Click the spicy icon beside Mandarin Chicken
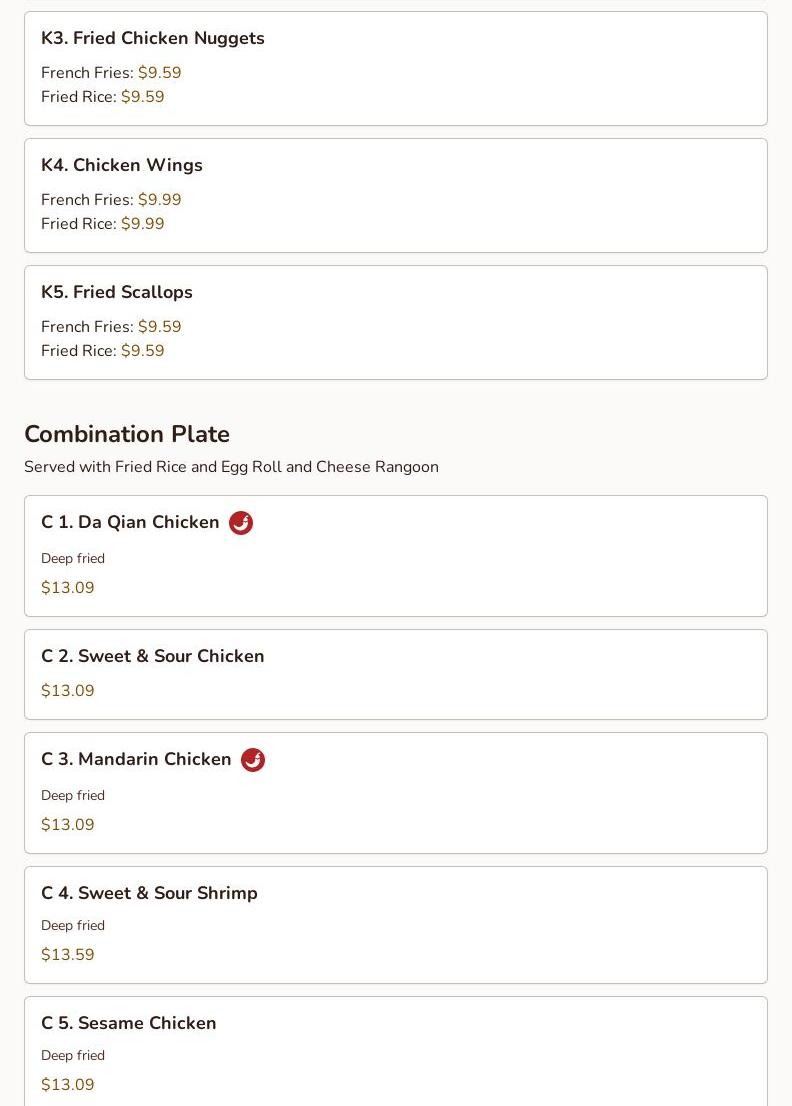Viewport: 792px width, 1106px height. click(x=253, y=760)
